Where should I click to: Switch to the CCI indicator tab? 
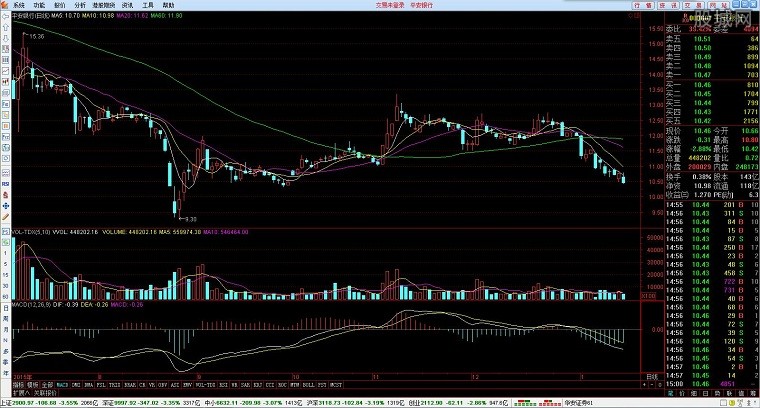point(269,385)
